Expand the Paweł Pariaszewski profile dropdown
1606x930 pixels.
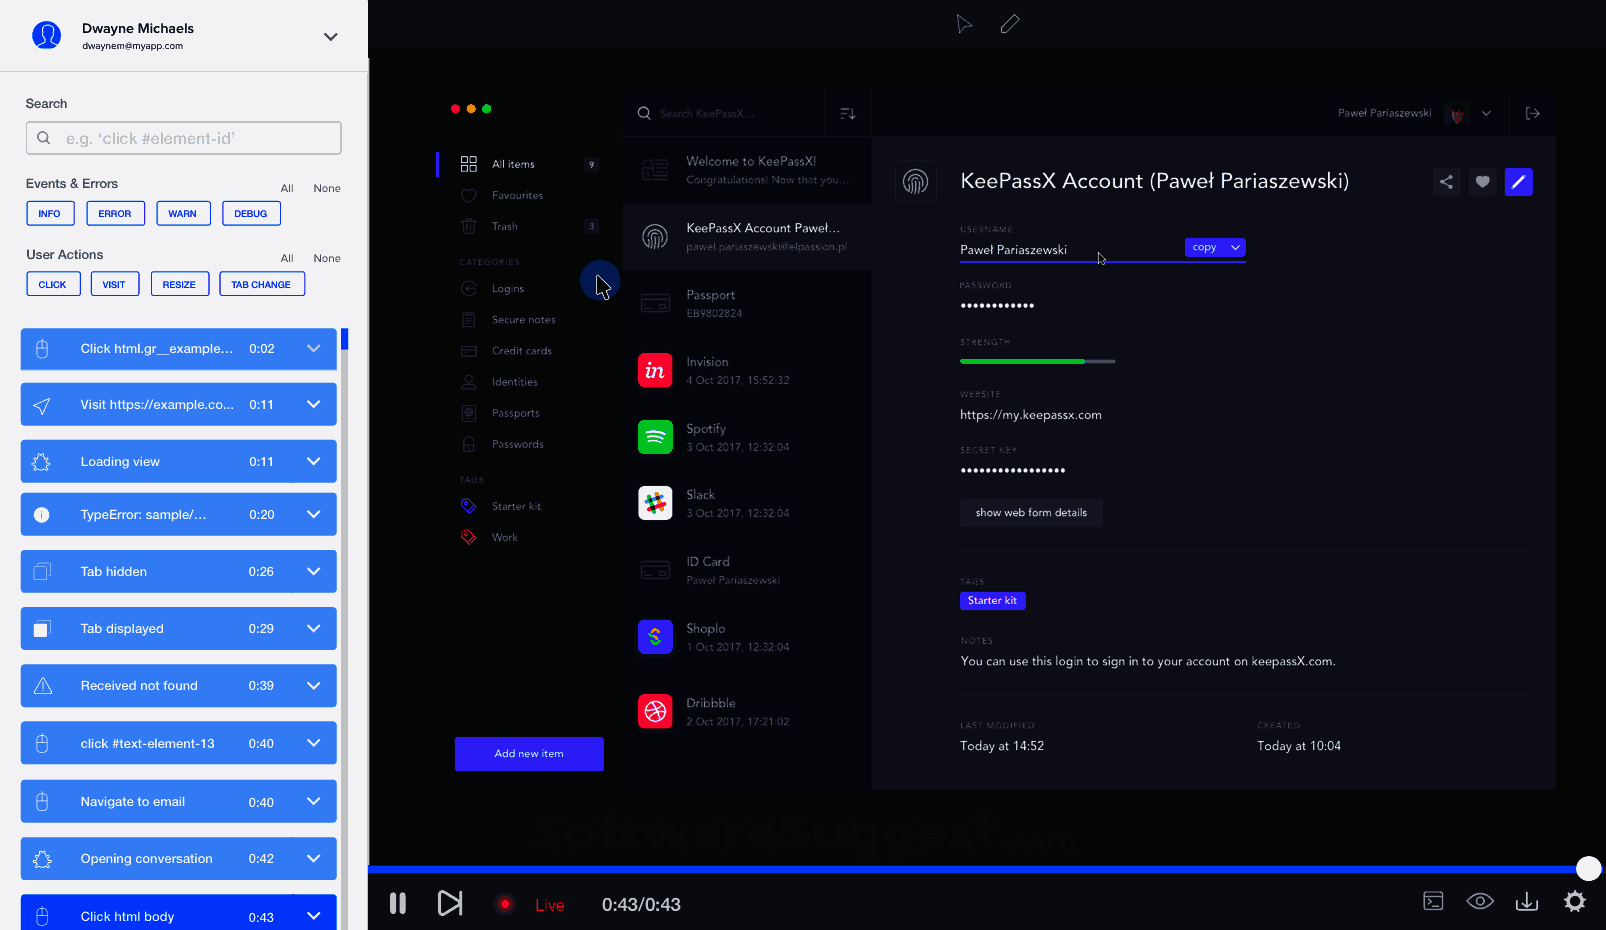tap(1487, 113)
